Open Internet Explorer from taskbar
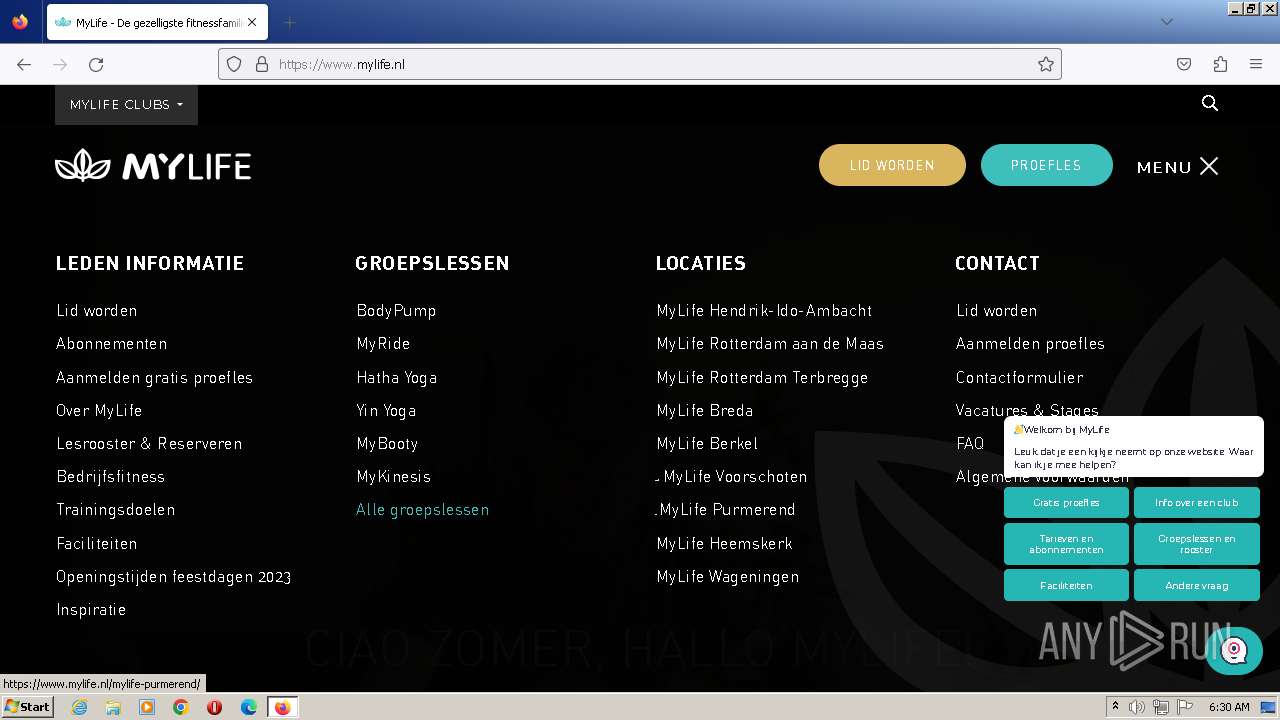 [79, 707]
